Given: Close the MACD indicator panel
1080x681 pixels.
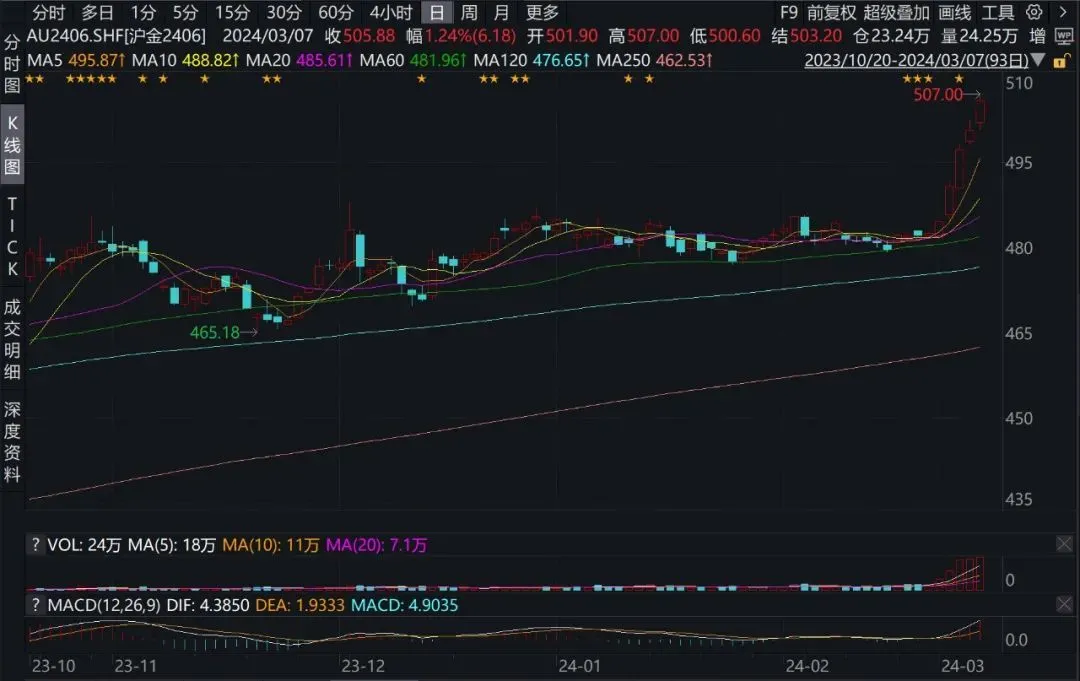Looking at the screenshot, I should [x=1063, y=605].
